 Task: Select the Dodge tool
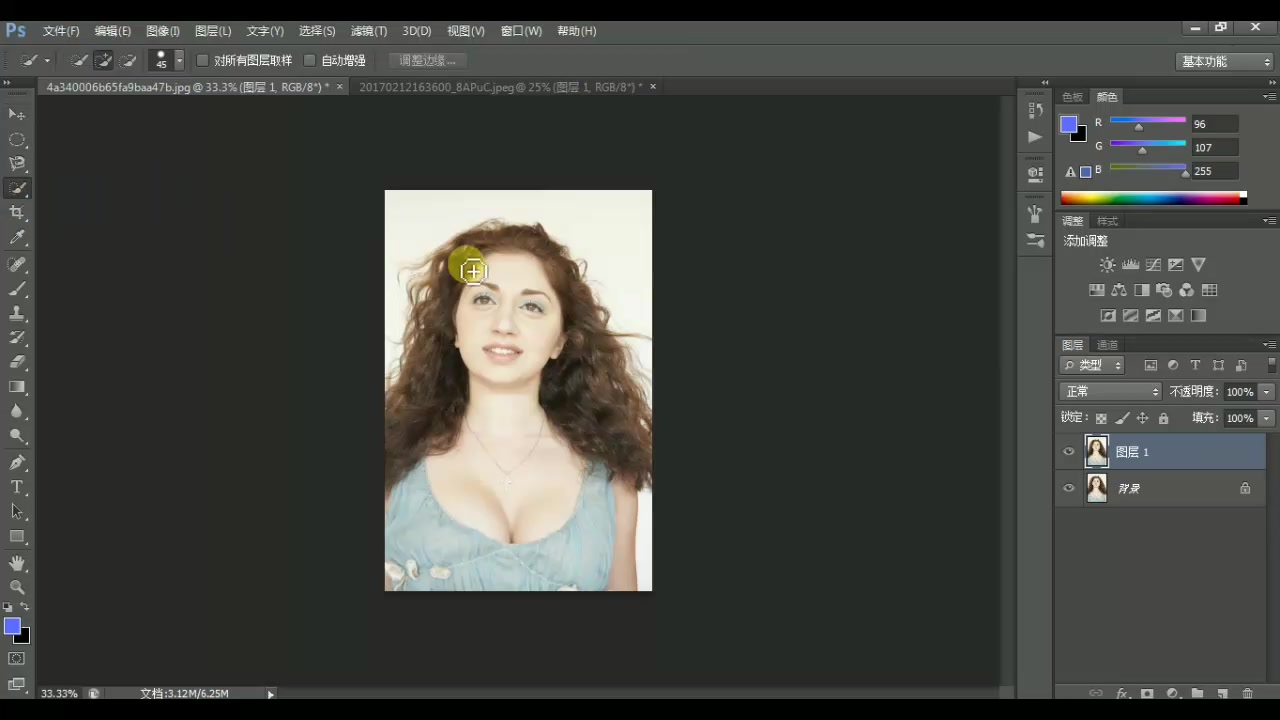[17, 436]
